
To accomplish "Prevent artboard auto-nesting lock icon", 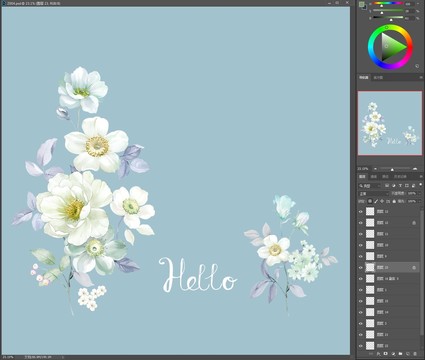I will coord(388,201).
